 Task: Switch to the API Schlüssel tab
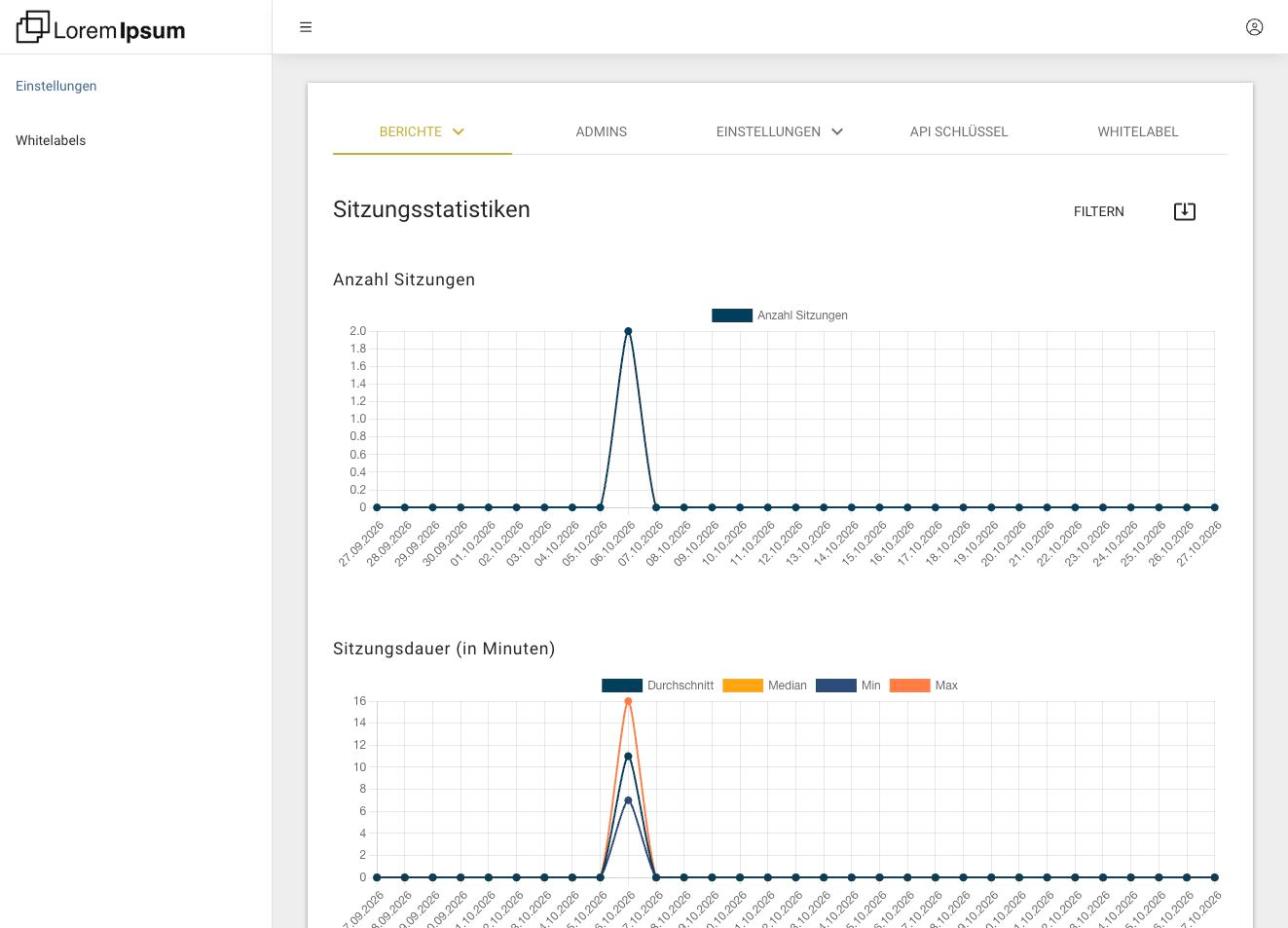click(958, 132)
